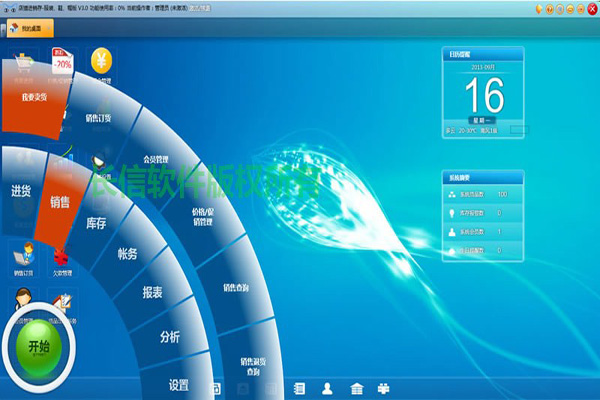
Task: Click the 2013-09月 month label
Action: pos(483,67)
